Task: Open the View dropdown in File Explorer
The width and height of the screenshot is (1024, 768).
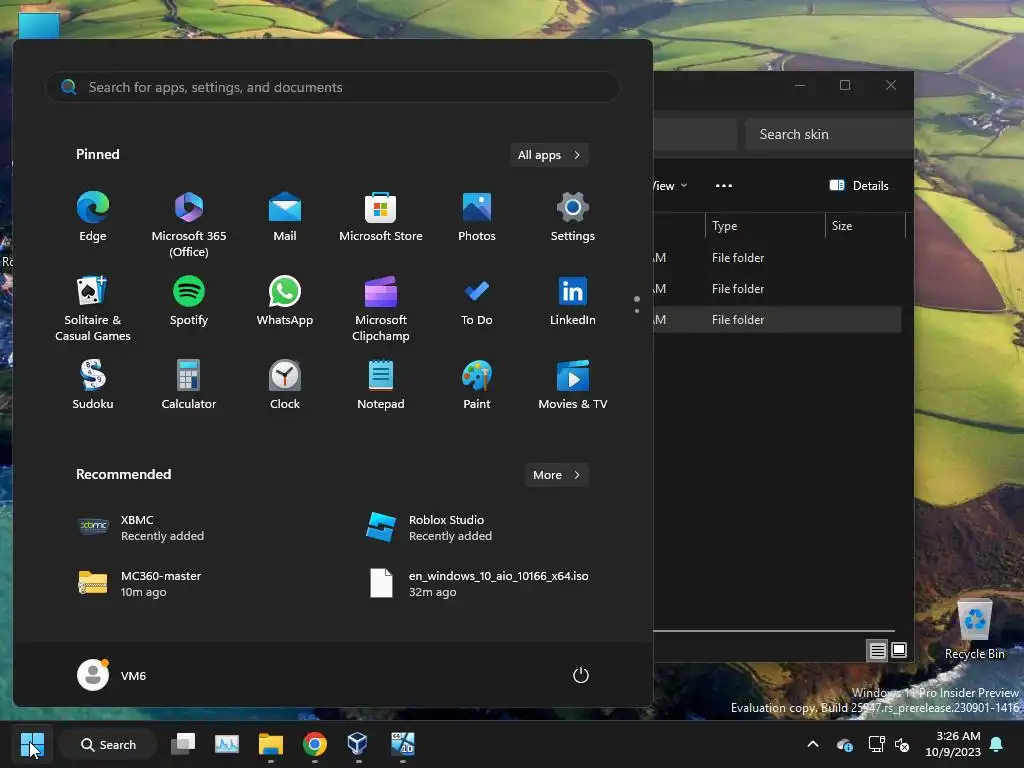Action: tap(670, 185)
